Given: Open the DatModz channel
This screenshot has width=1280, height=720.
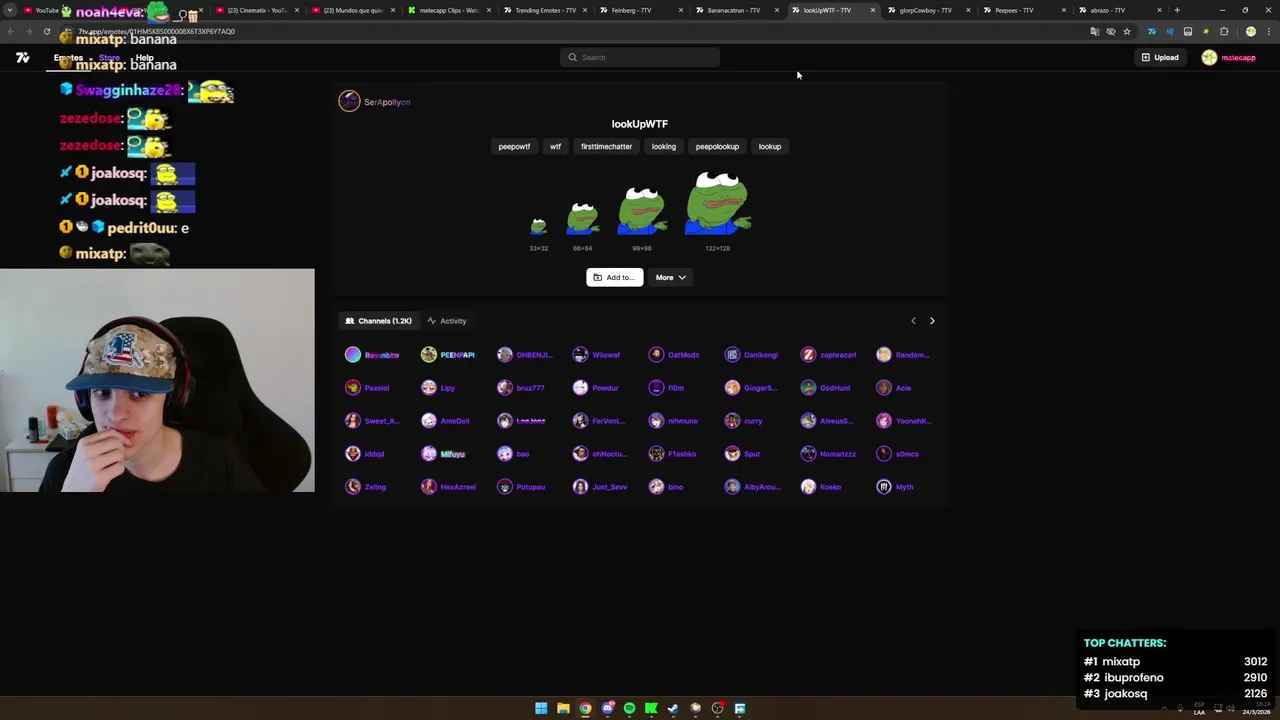Looking at the screenshot, I should tap(674, 355).
